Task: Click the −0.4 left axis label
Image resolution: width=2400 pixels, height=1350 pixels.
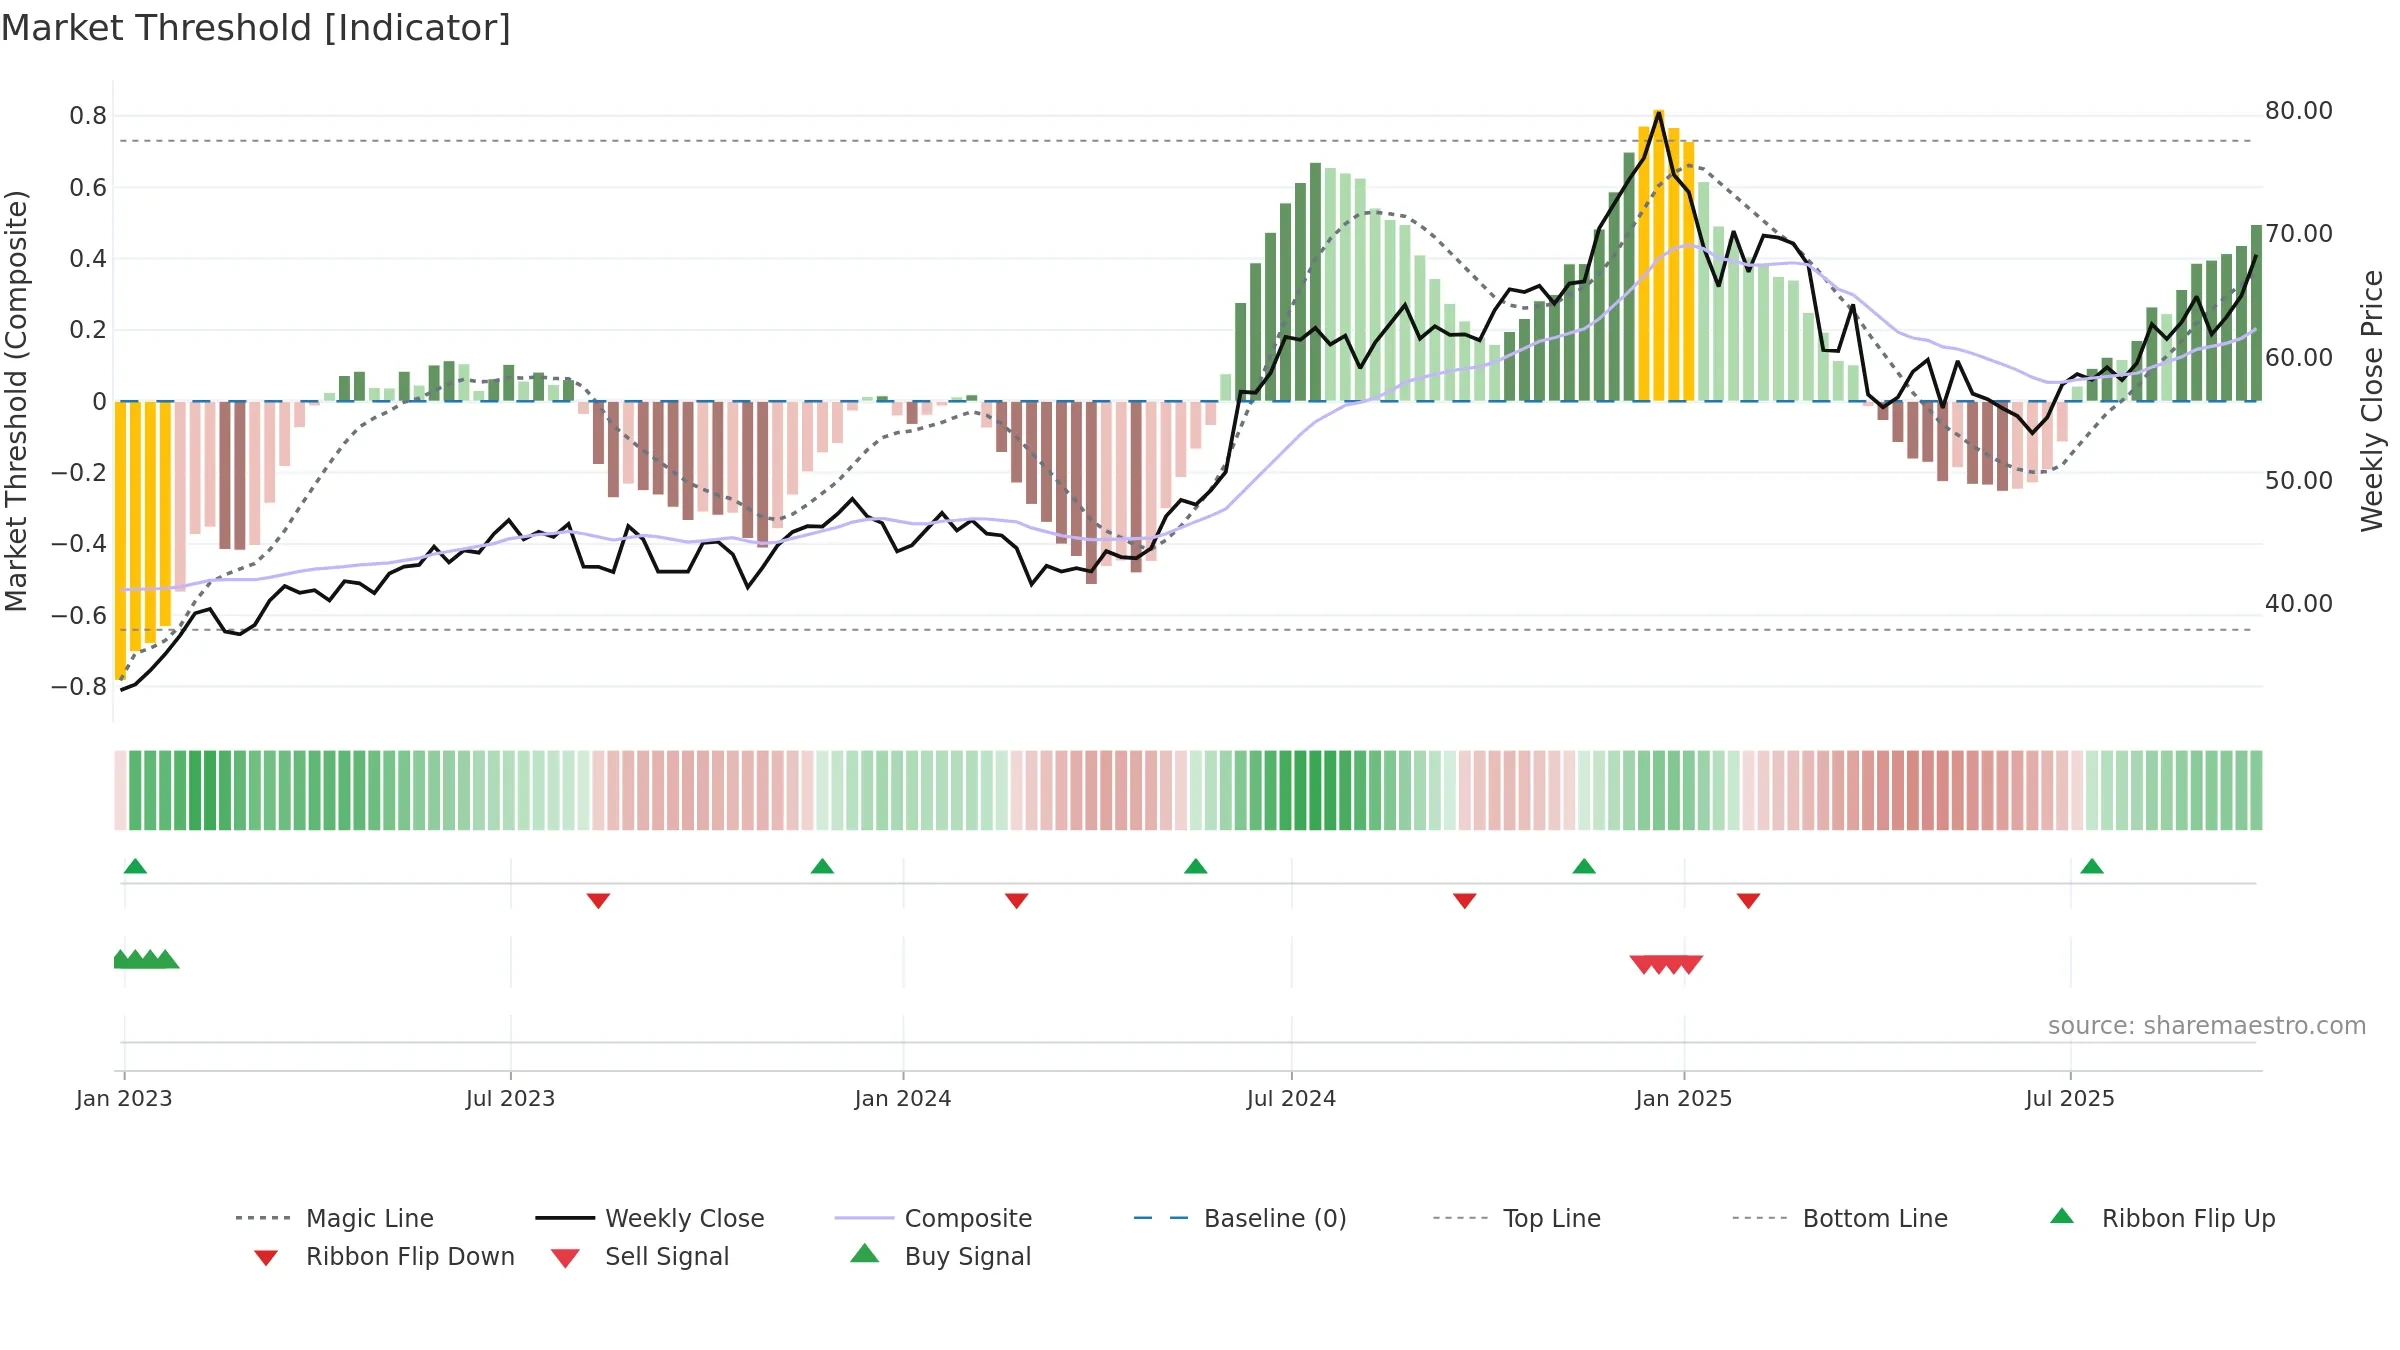Action: [x=79, y=544]
